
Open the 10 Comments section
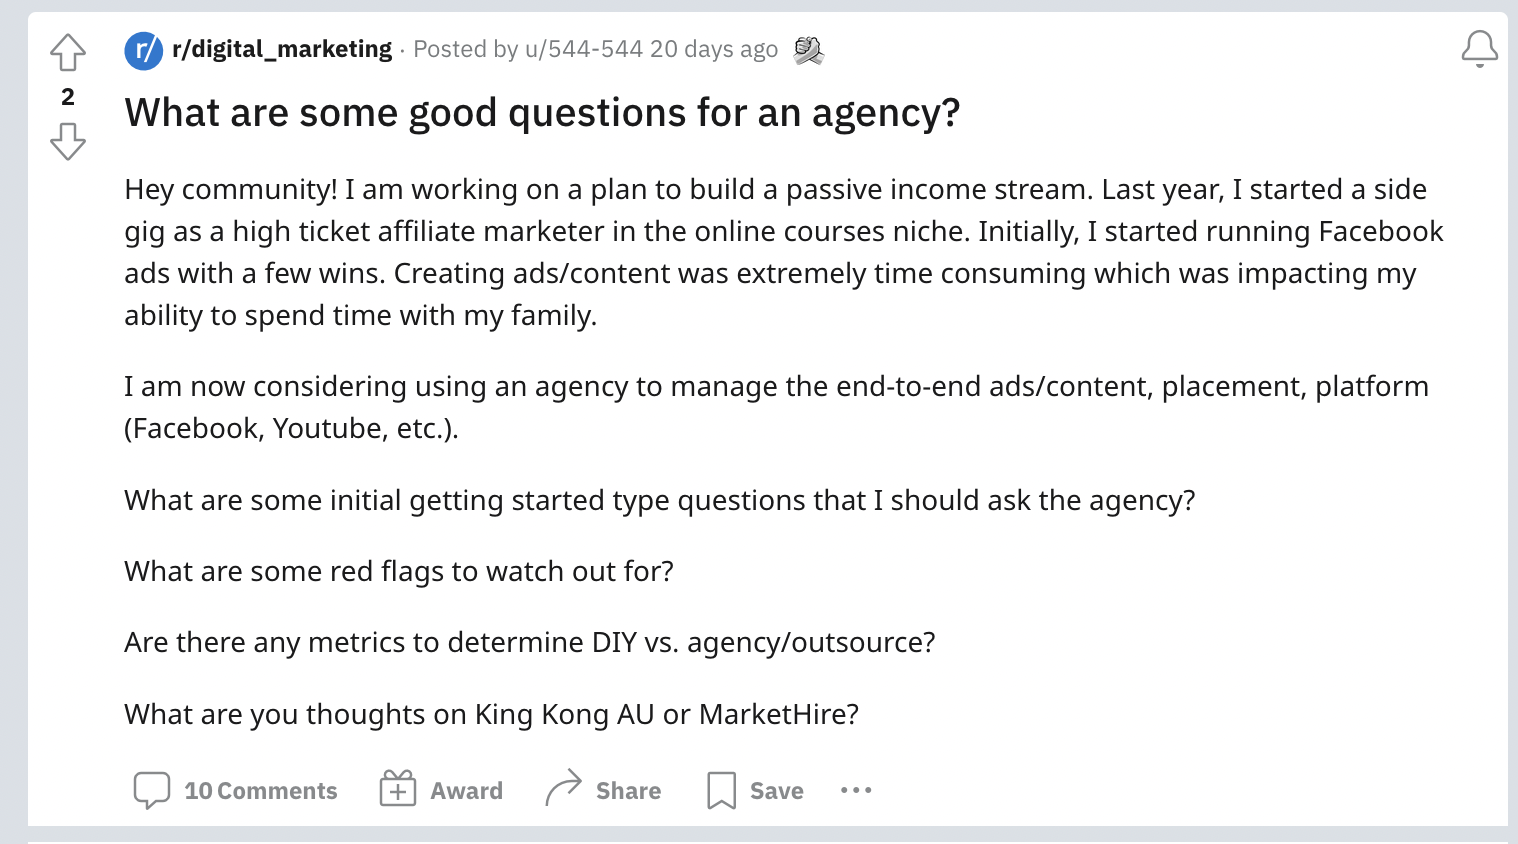click(261, 791)
